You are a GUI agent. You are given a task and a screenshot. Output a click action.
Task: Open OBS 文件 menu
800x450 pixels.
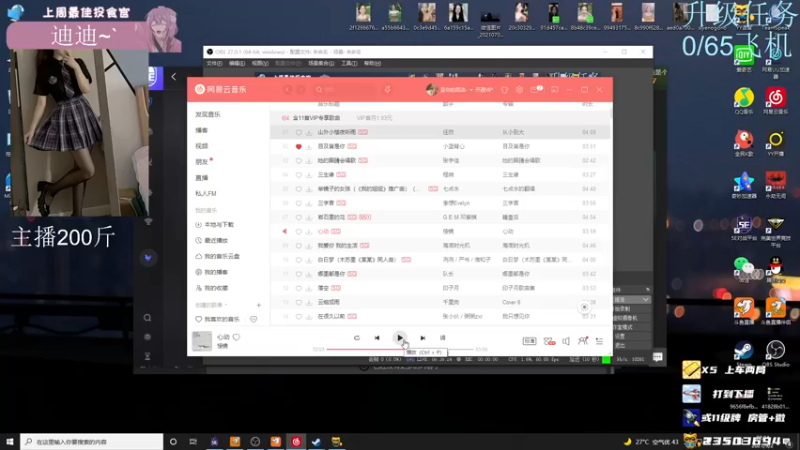tap(214, 63)
